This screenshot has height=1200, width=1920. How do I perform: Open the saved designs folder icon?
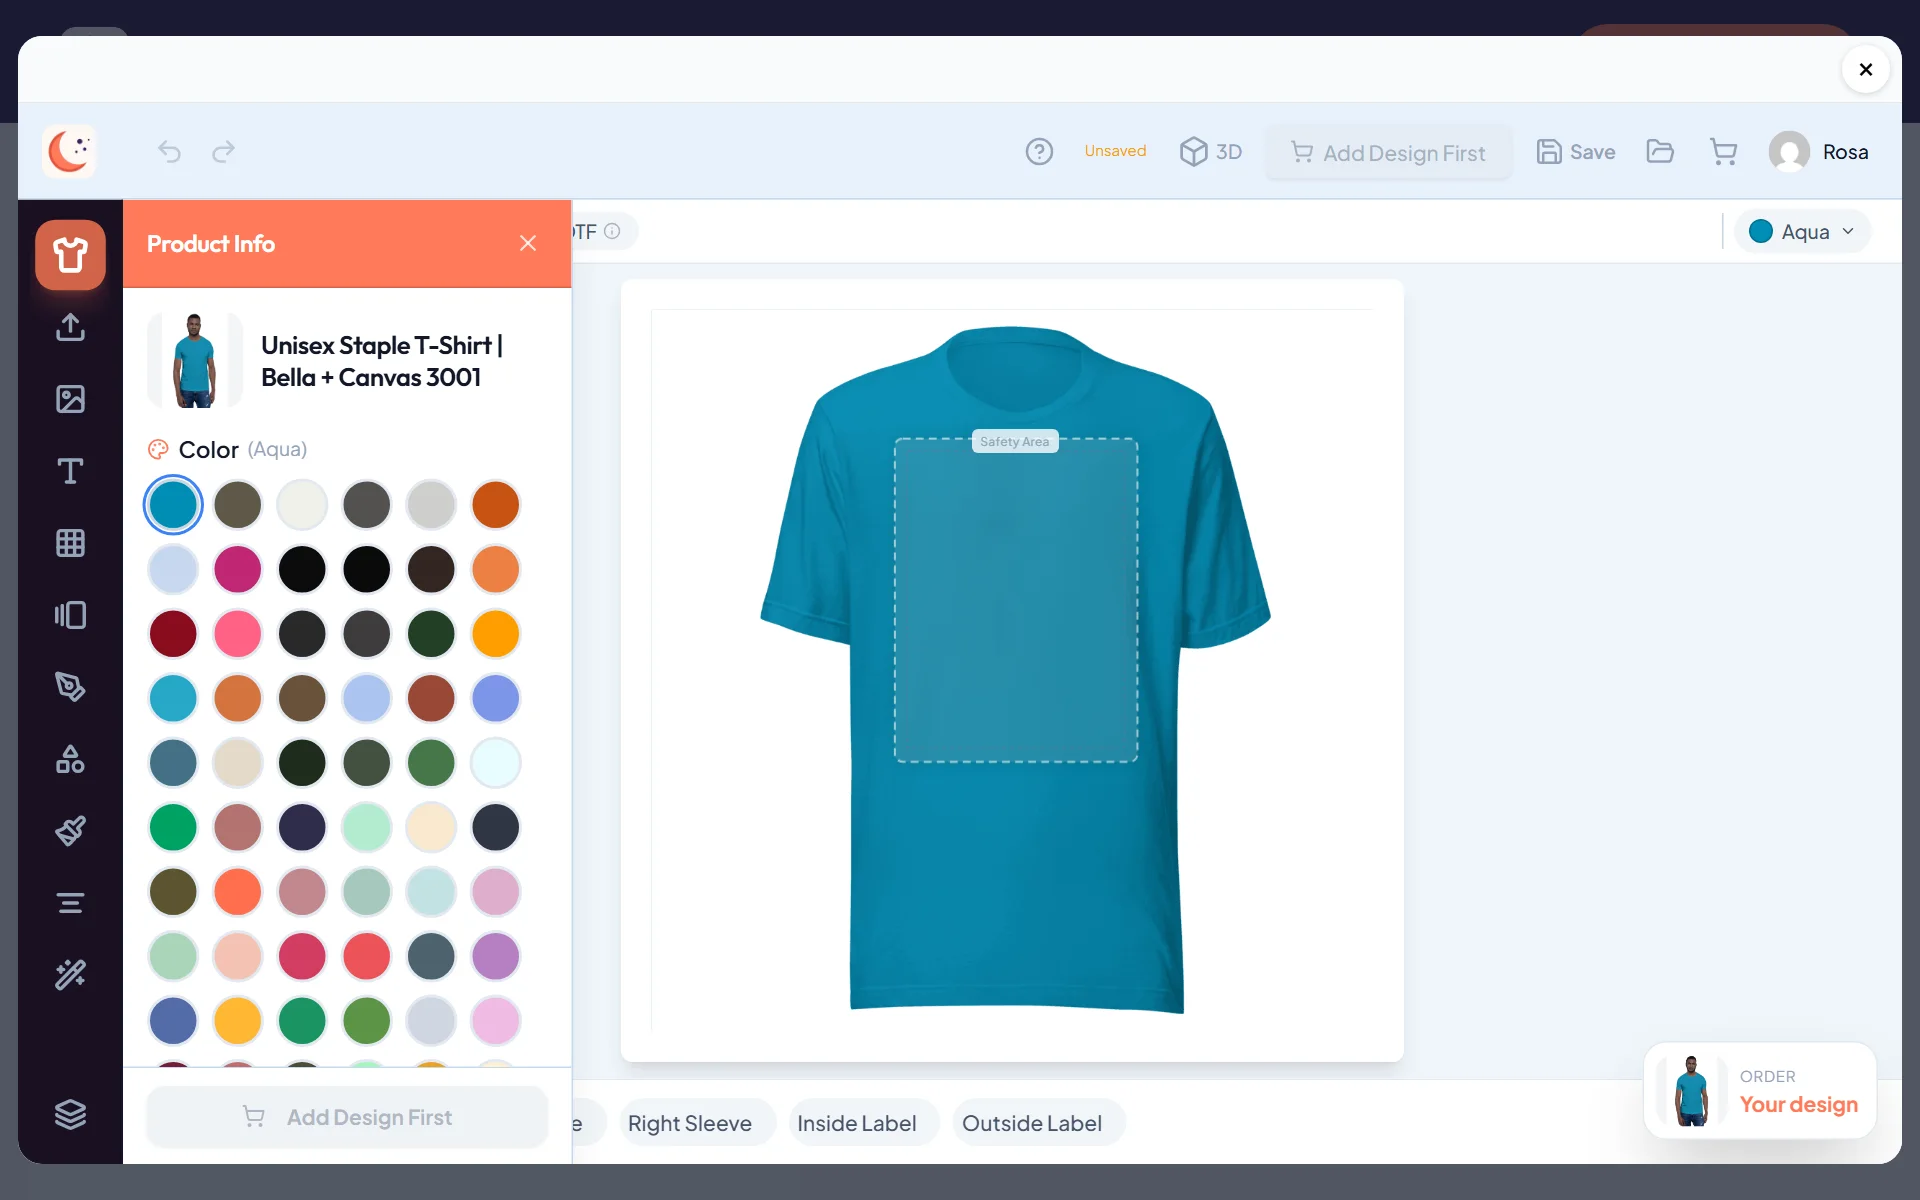coord(1660,152)
